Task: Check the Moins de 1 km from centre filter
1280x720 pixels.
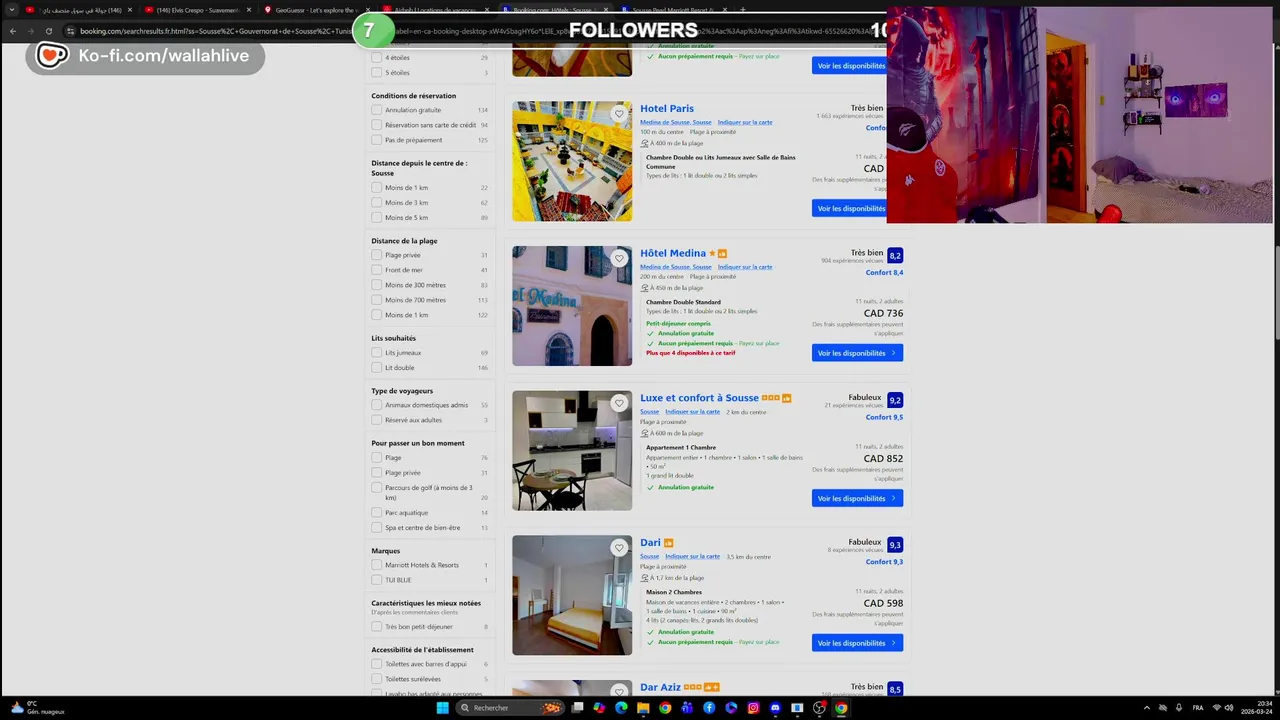Action: [x=377, y=188]
